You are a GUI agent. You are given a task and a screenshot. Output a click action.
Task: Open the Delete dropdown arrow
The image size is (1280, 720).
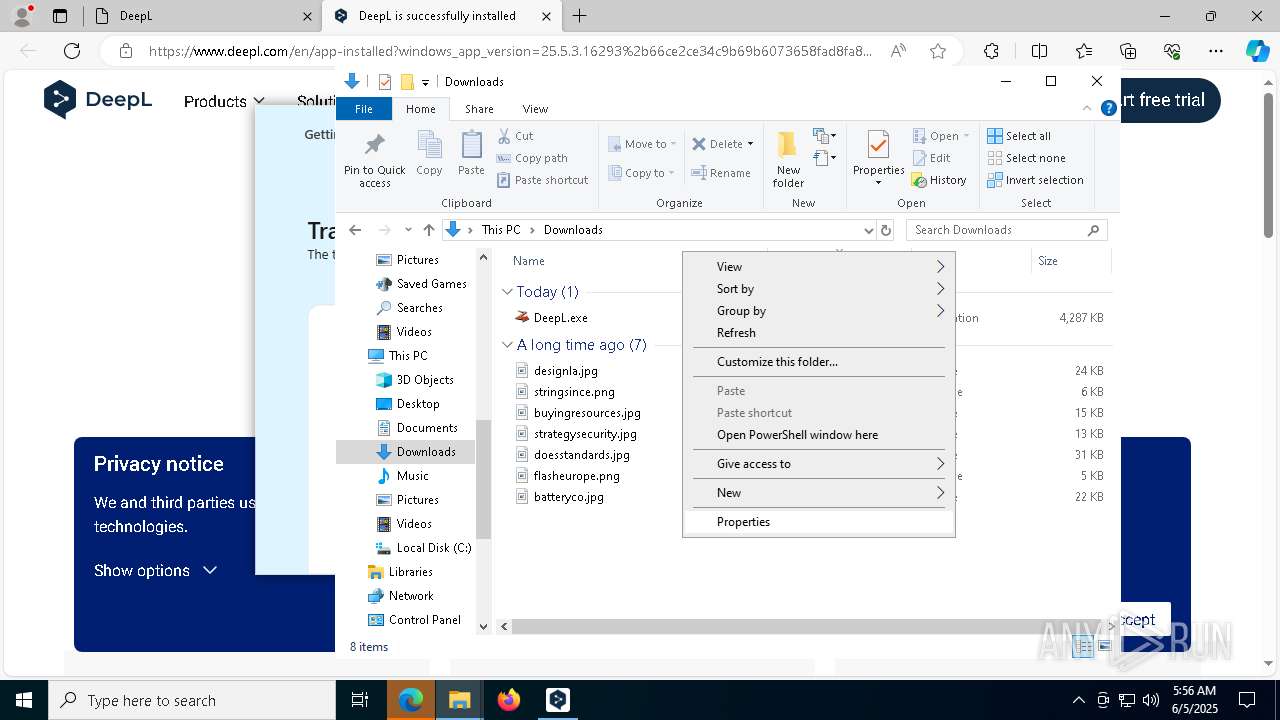[750, 144]
